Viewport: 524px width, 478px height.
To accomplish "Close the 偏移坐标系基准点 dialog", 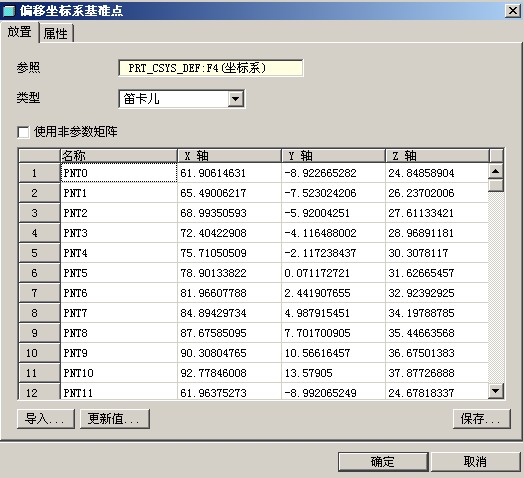I will click(513, 11).
